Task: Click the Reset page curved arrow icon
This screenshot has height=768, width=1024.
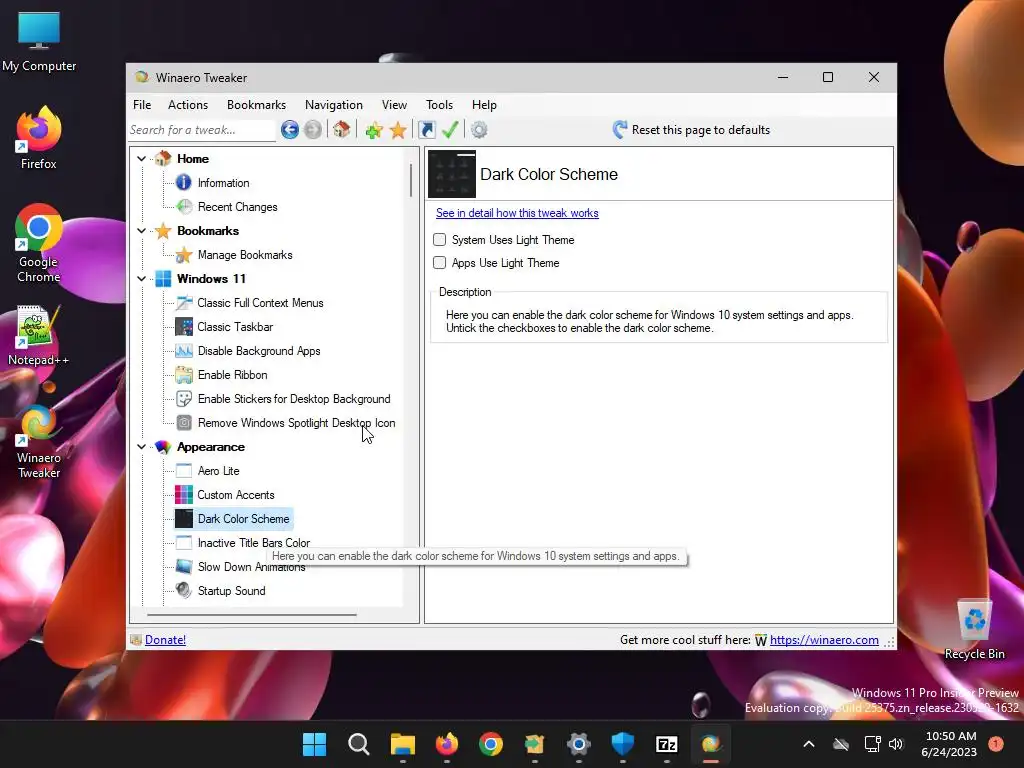Action: pos(620,129)
